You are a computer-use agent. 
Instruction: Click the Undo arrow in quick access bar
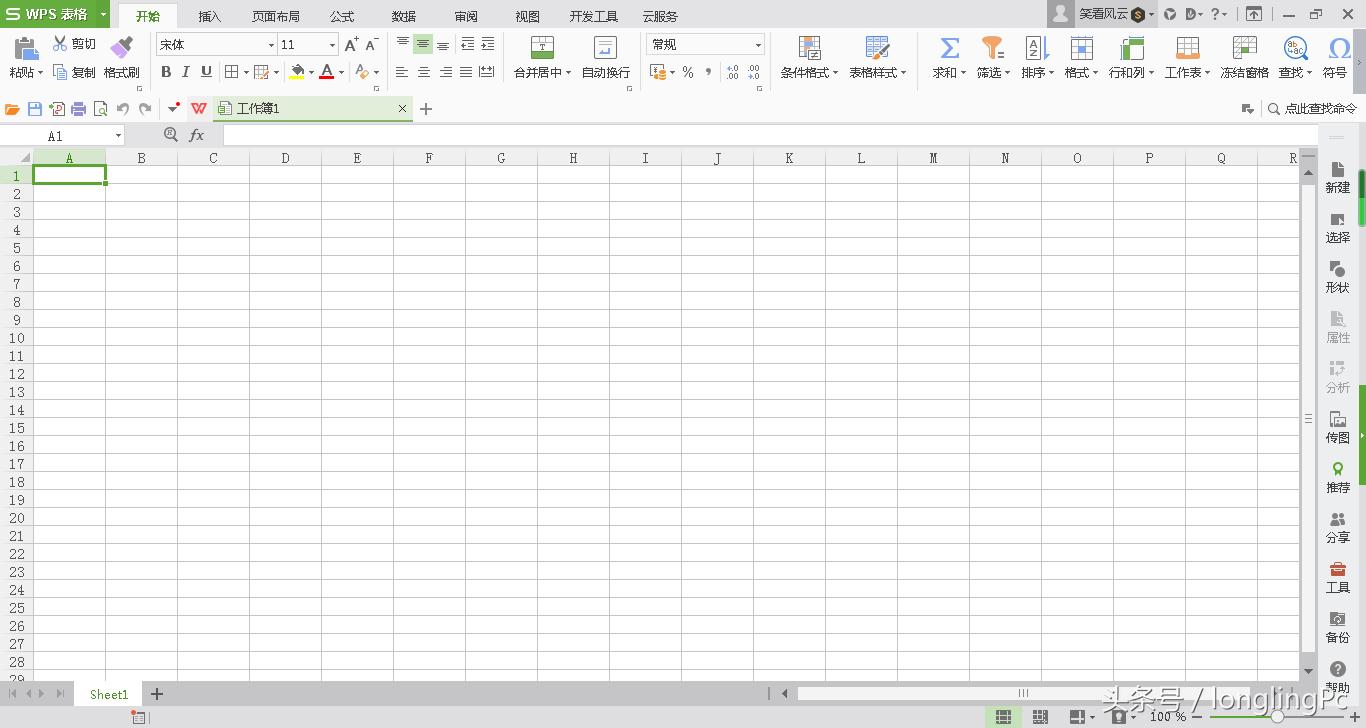click(x=123, y=109)
